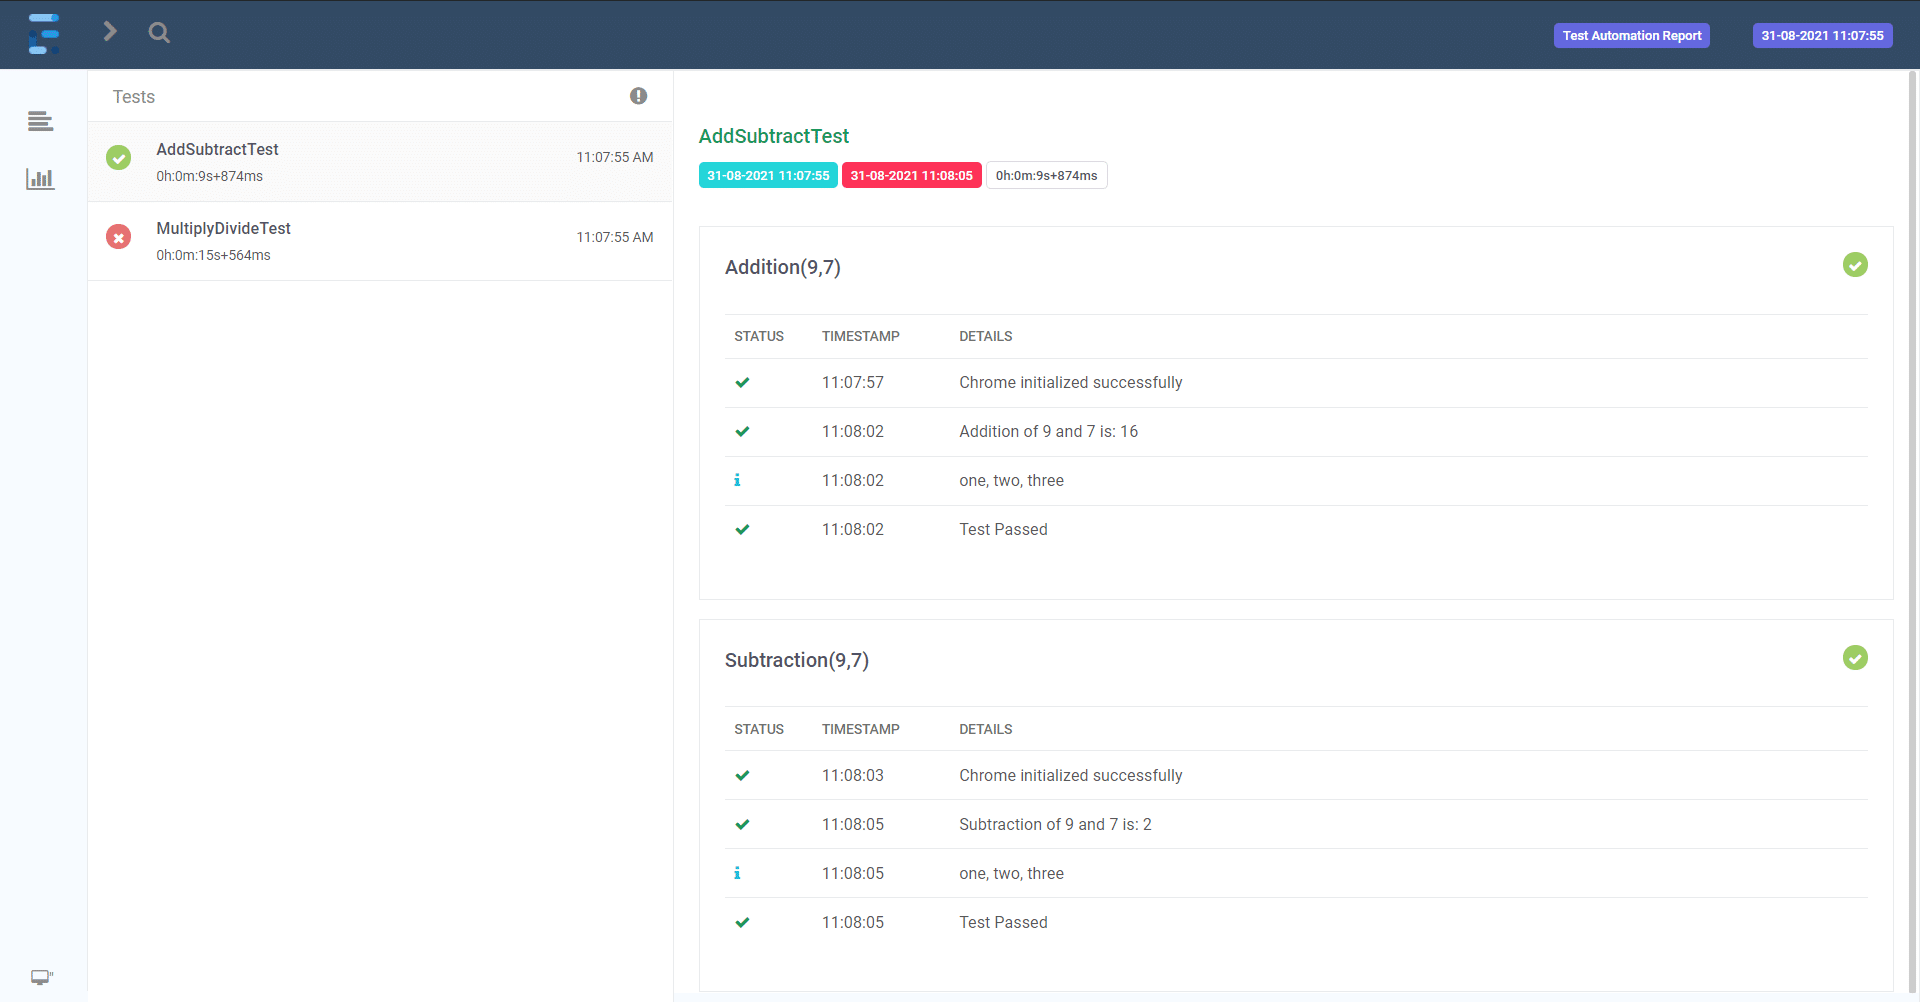Select AddSubtractTest in the tests list
This screenshot has height=1002, width=1920.
(x=217, y=150)
